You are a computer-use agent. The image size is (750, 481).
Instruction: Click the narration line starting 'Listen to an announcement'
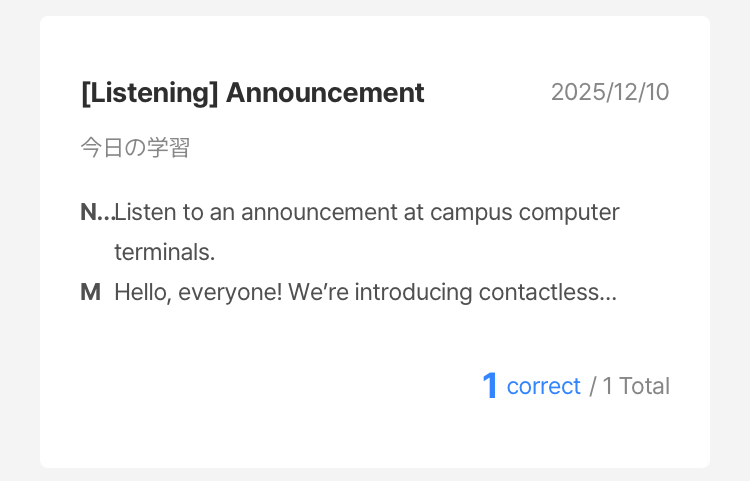367,212
